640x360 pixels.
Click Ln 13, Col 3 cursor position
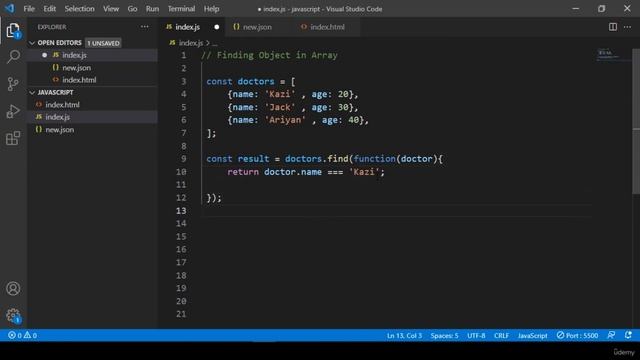tap(404, 336)
